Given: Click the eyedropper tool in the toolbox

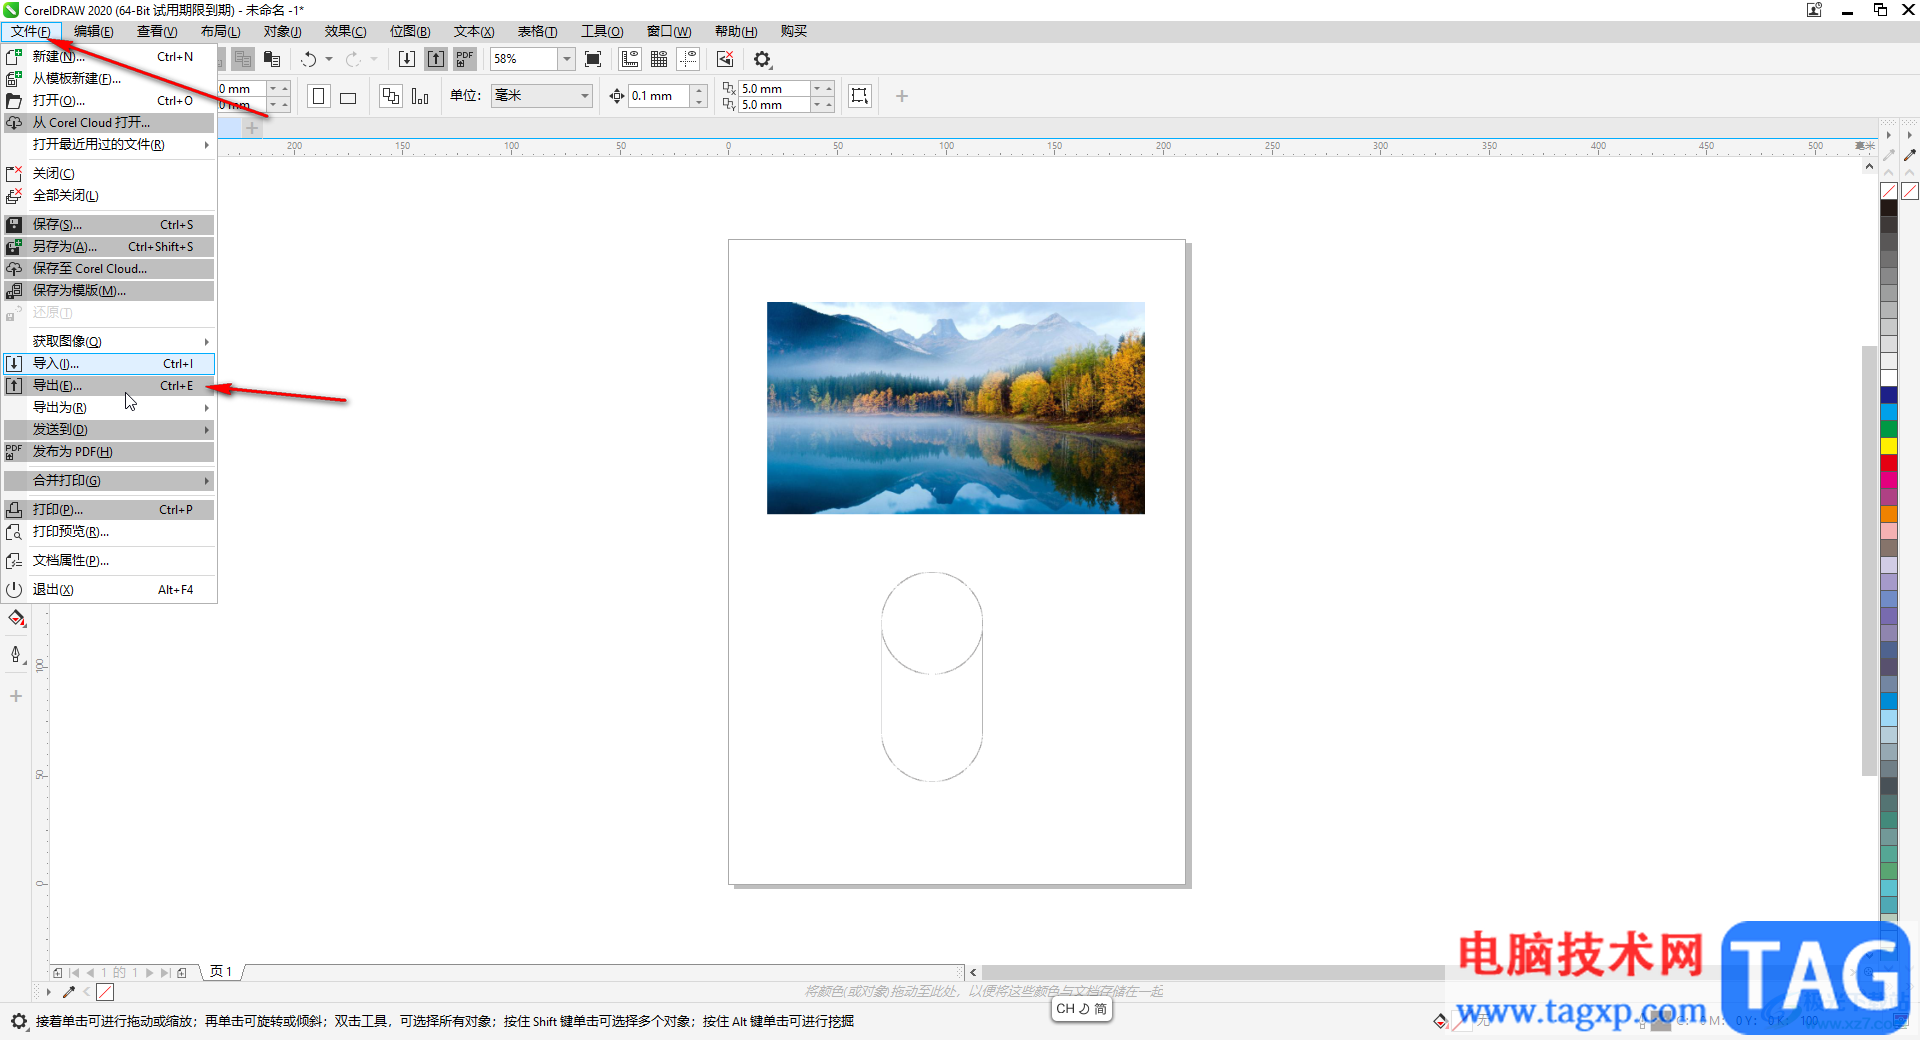Looking at the screenshot, I should coord(17,655).
